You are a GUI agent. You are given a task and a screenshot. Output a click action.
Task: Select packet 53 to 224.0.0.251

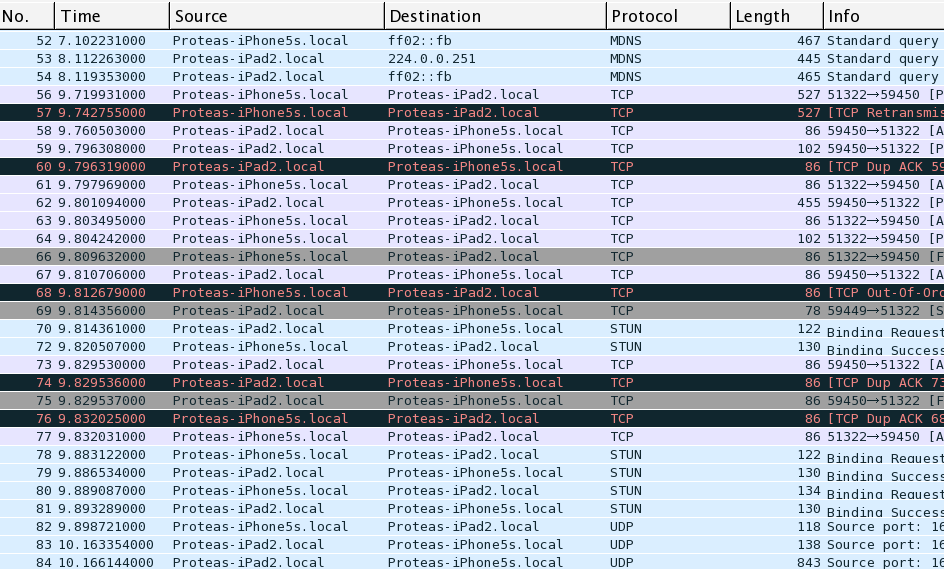click(x=472, y=58)
